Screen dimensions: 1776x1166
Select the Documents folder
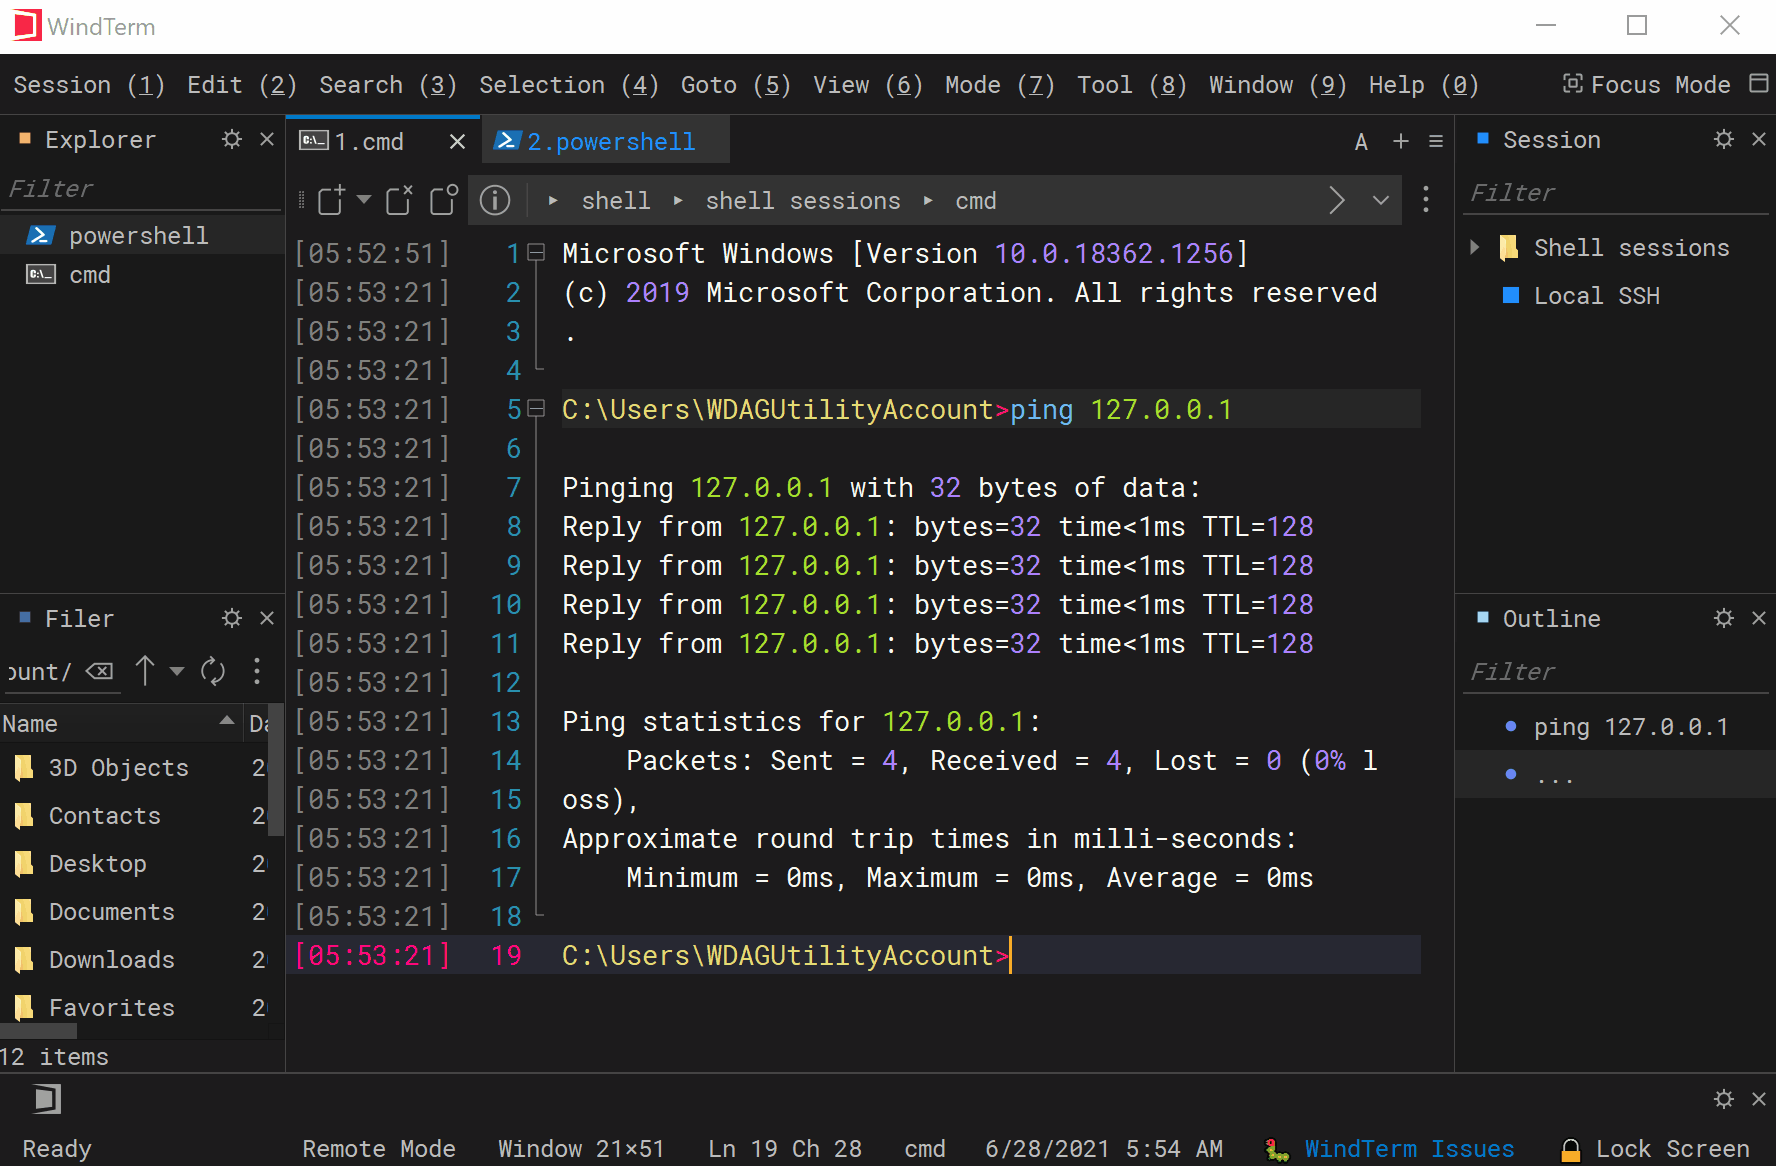point(135,911)
